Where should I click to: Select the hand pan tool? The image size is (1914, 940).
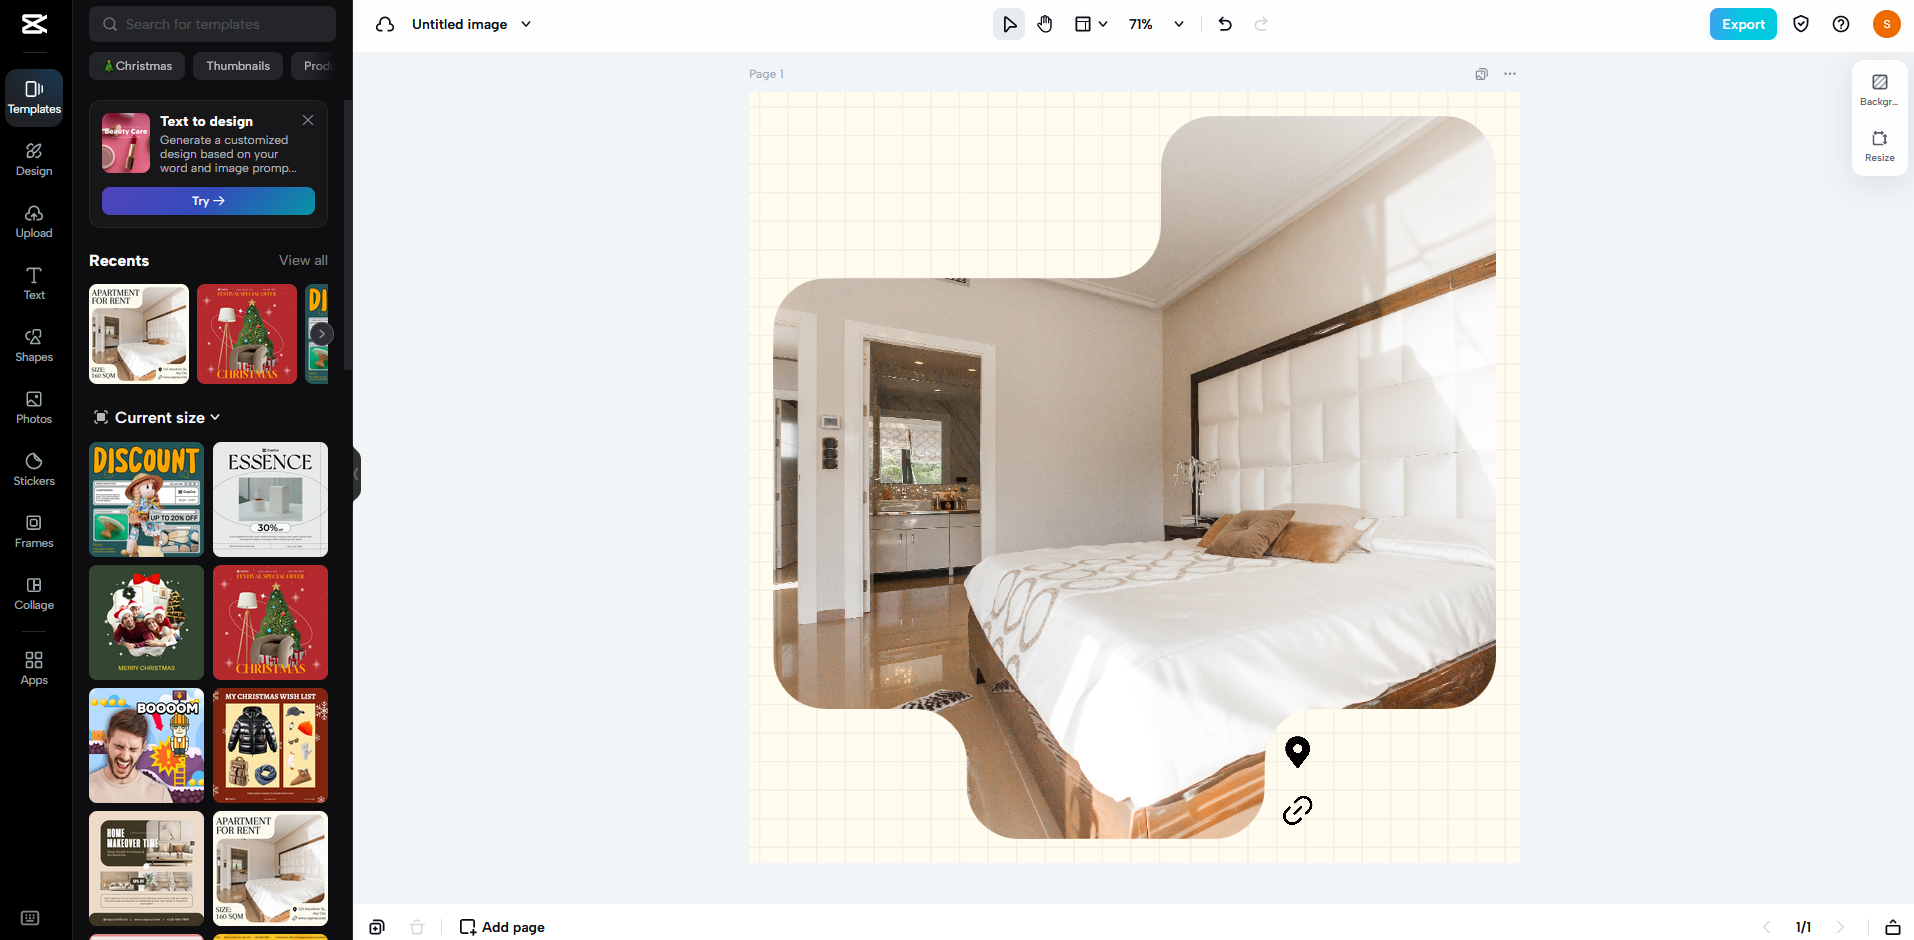pyautogui.click(x=1045, y=24)
